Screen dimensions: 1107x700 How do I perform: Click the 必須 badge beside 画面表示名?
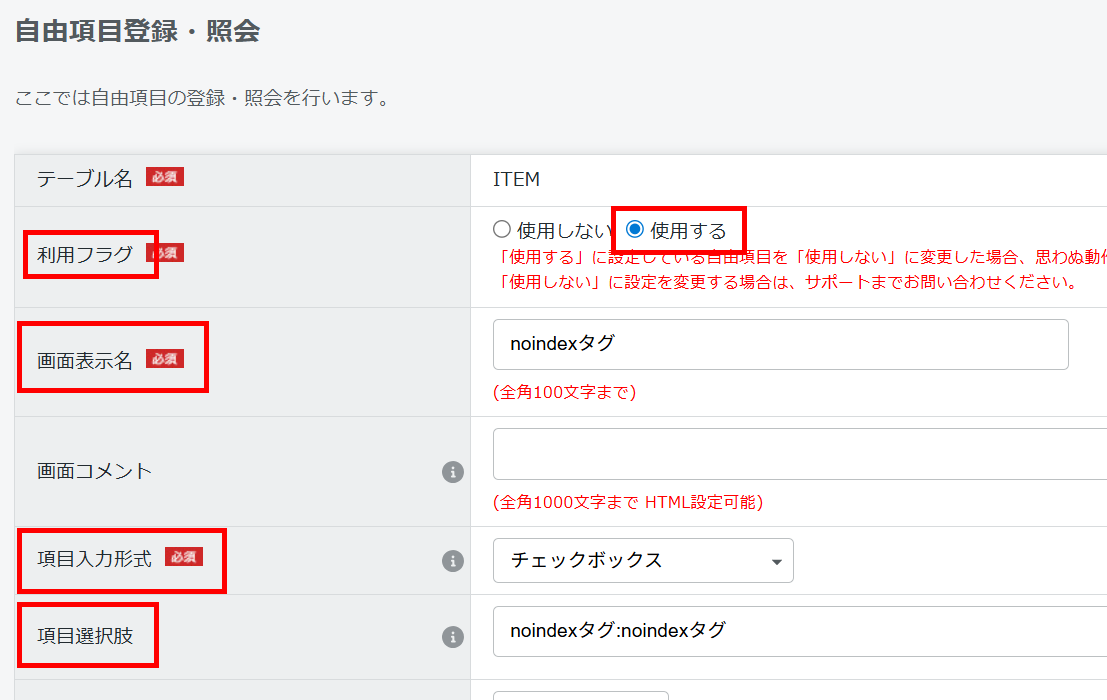[165, 358]
